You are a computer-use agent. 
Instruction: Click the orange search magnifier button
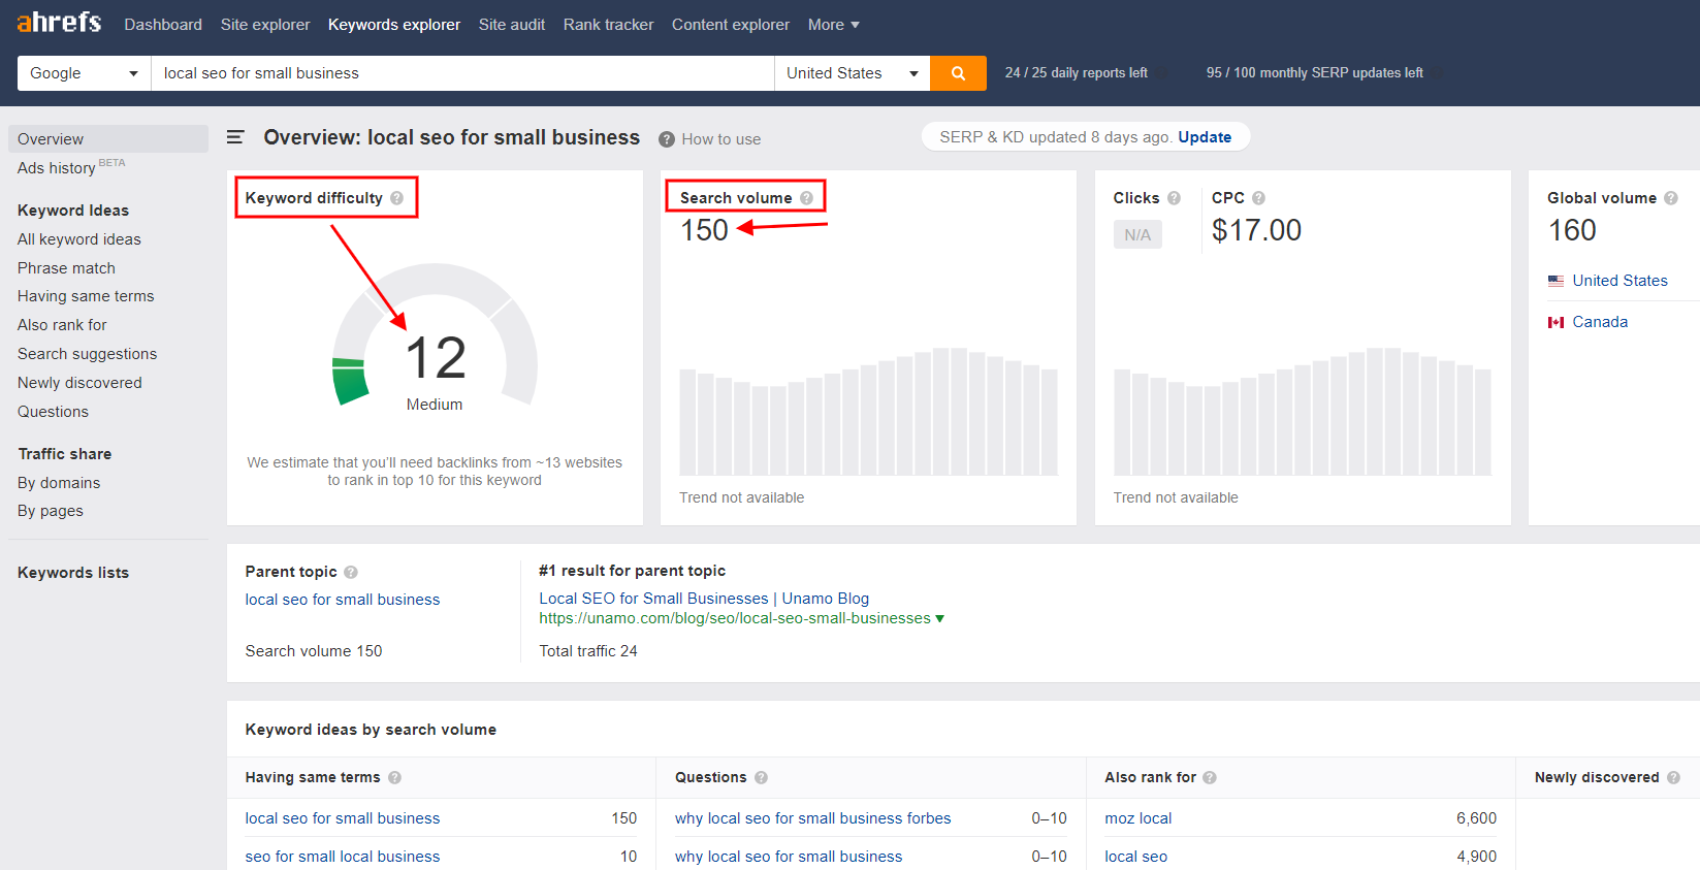958,73
